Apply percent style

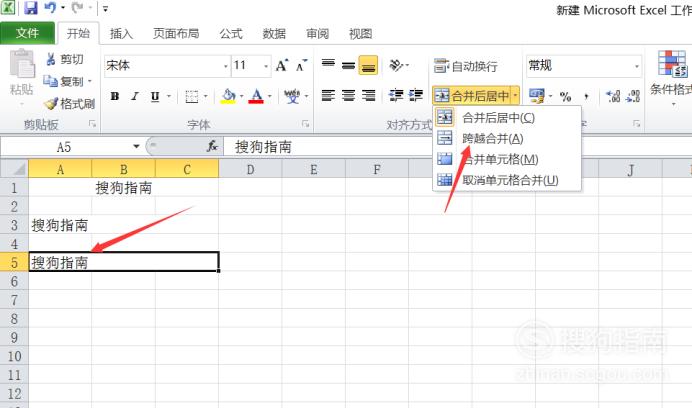[565, 96]
